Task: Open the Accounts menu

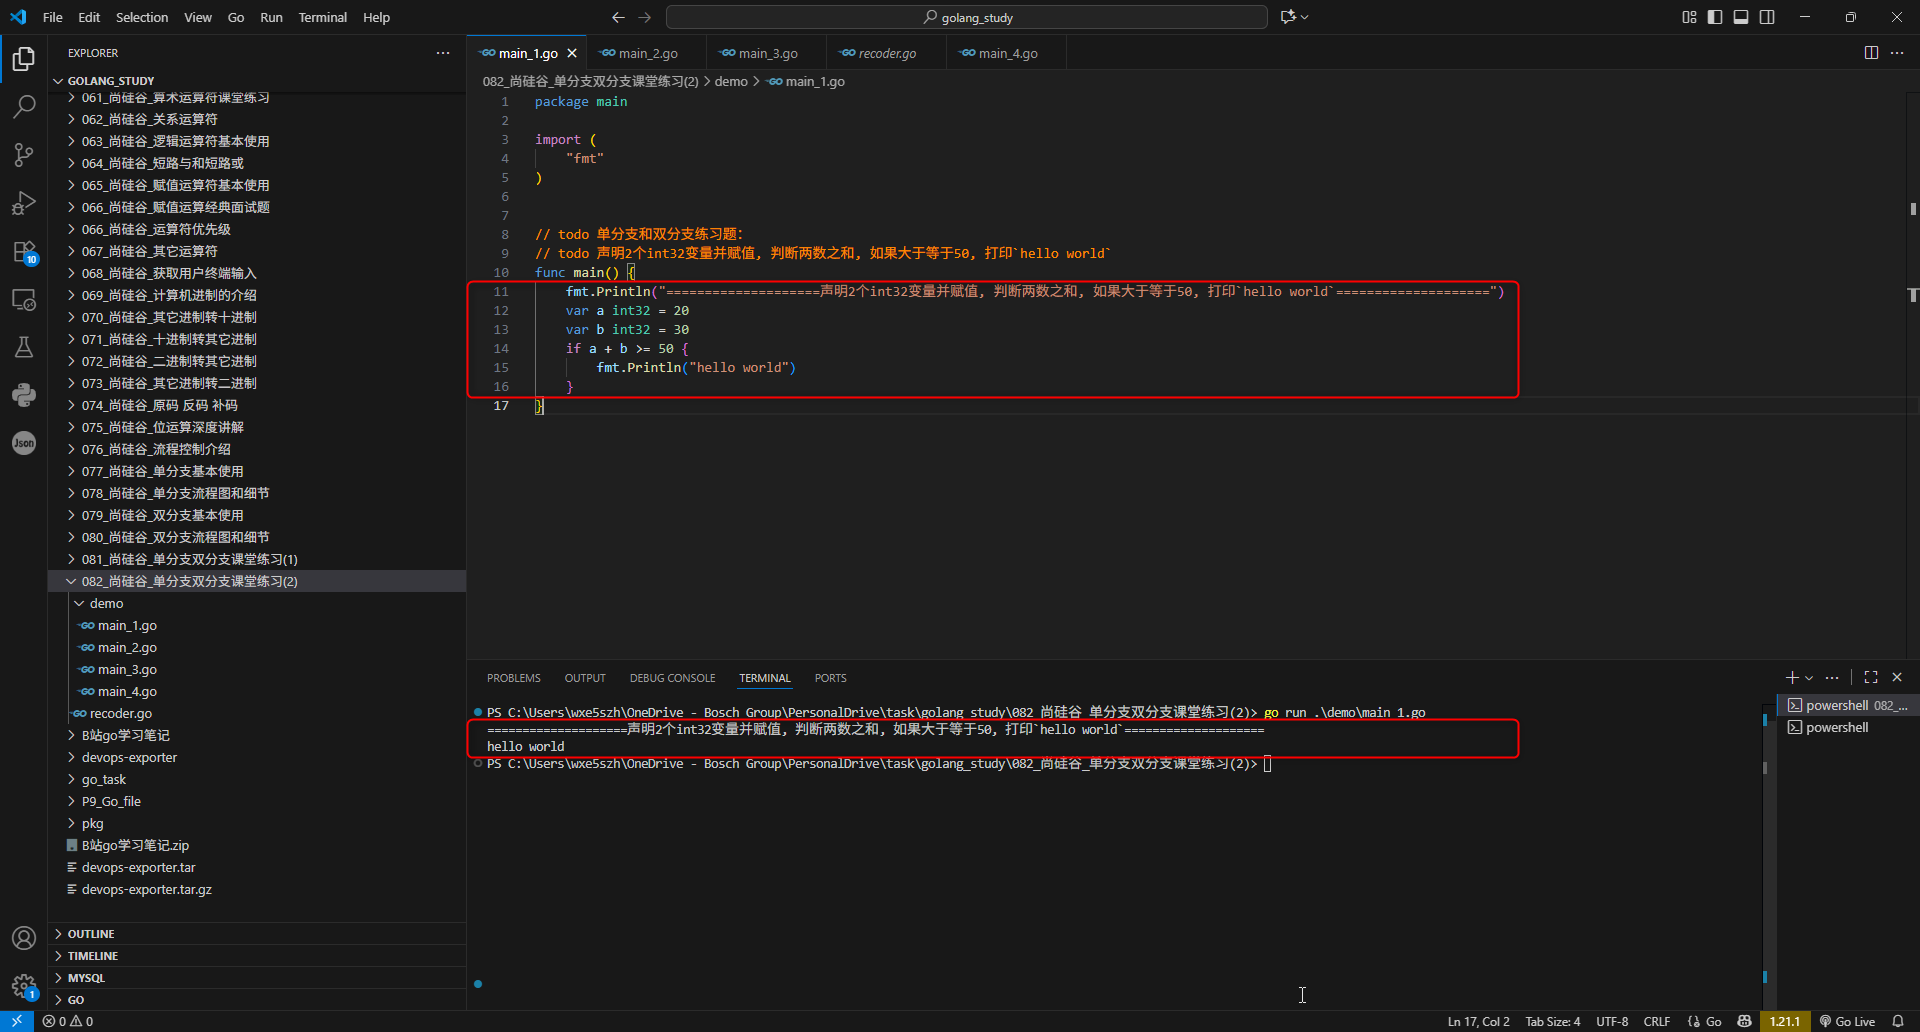Action: pos(24,938)
